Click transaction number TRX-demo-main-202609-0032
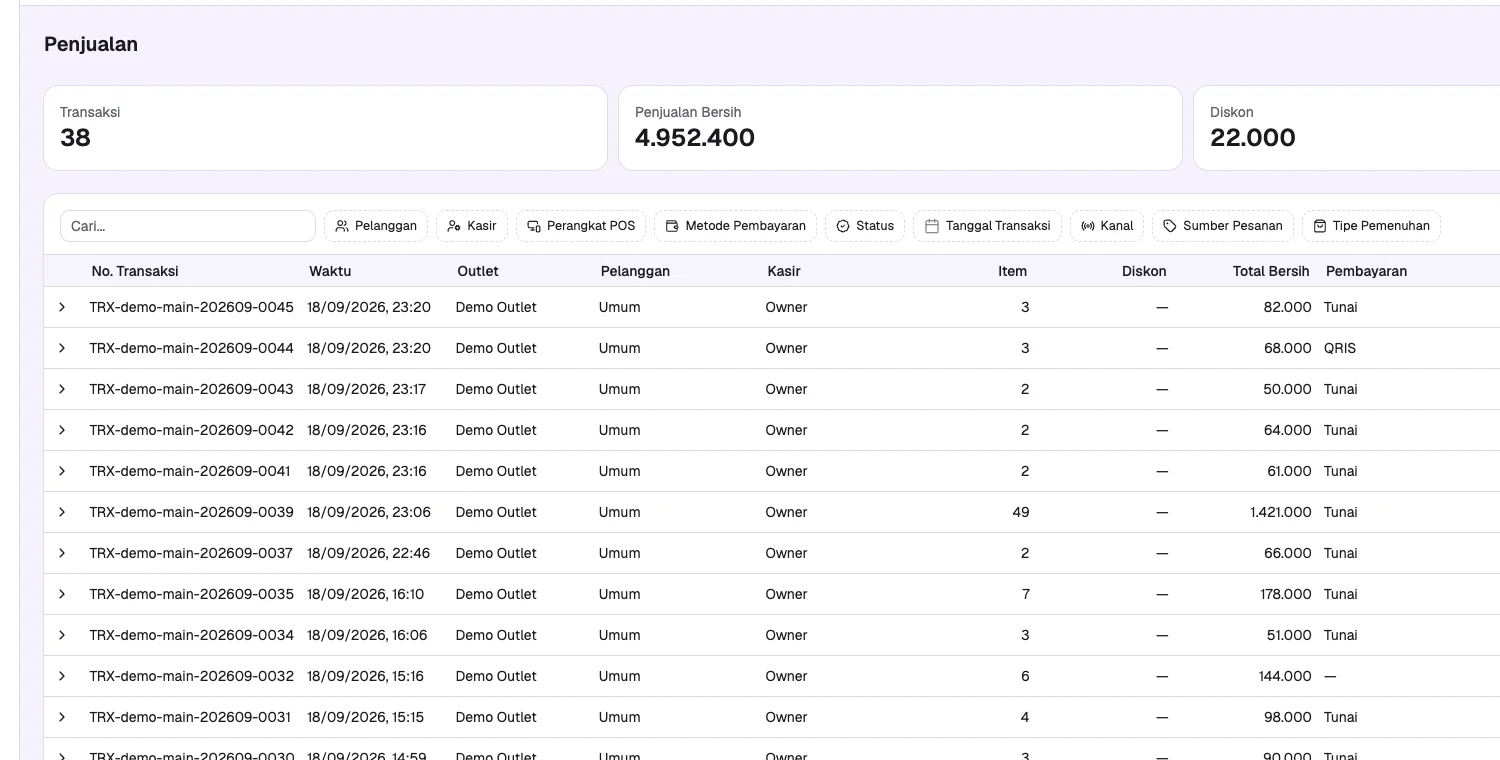 191,676
